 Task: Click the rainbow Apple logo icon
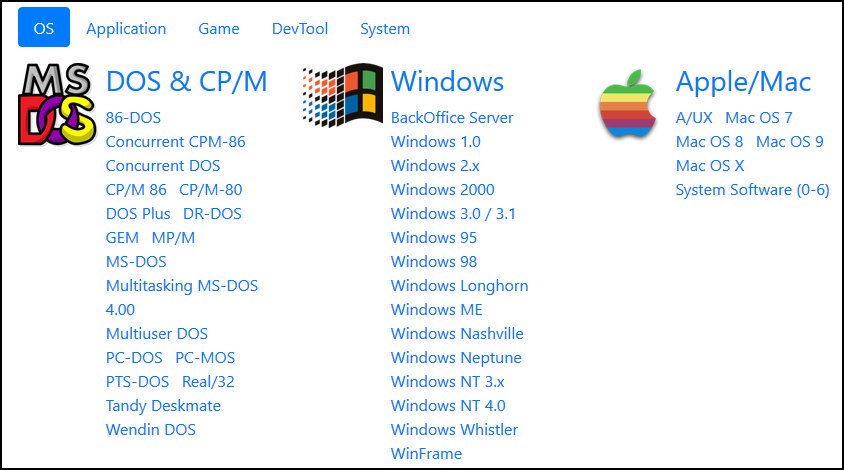coord(628,104)
